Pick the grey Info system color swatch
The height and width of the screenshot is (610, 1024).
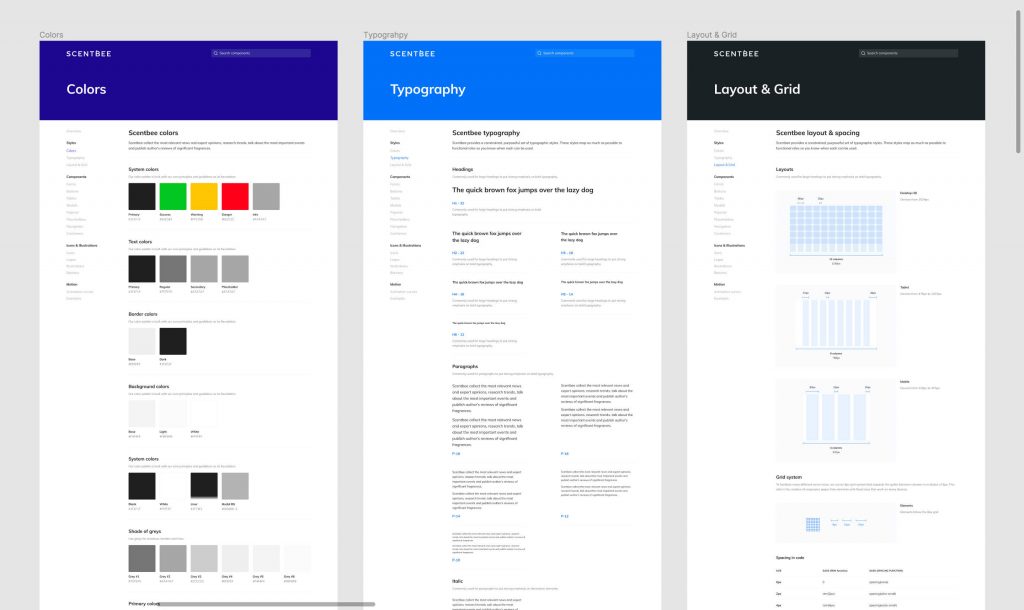tap(266, 197)
